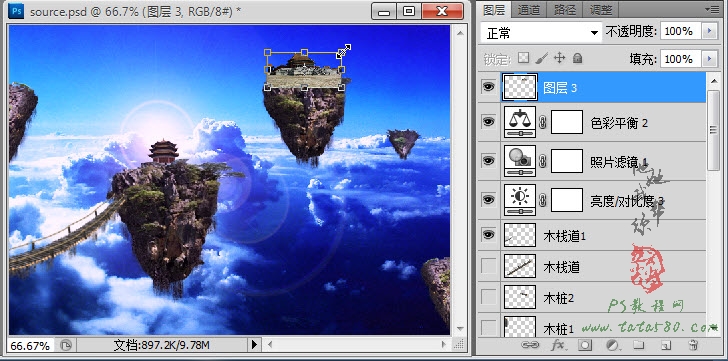Create new adjustment layer half-circle icon
The width and height of the screenshot is (728, 361).
point(612,345)
